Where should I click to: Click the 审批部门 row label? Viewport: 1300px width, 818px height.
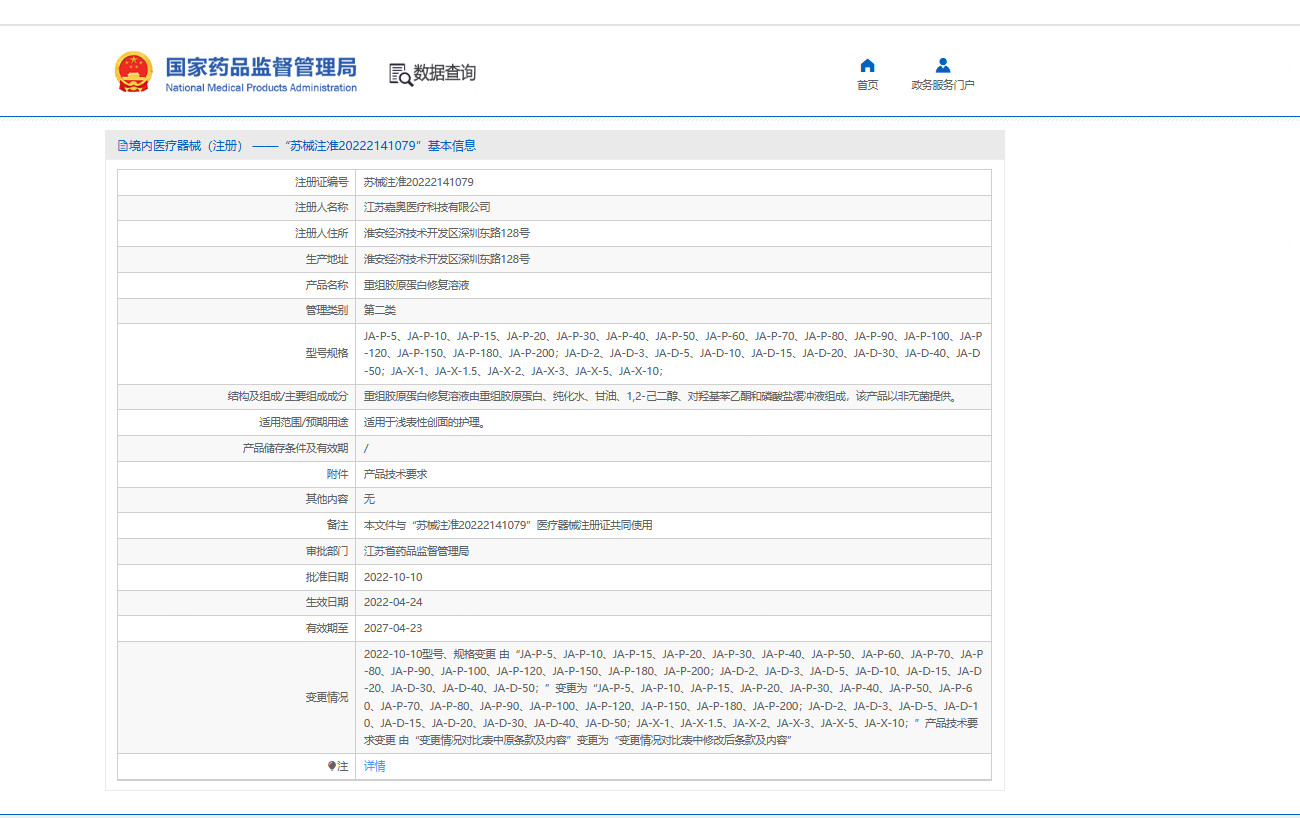click(x=327, y=551)
